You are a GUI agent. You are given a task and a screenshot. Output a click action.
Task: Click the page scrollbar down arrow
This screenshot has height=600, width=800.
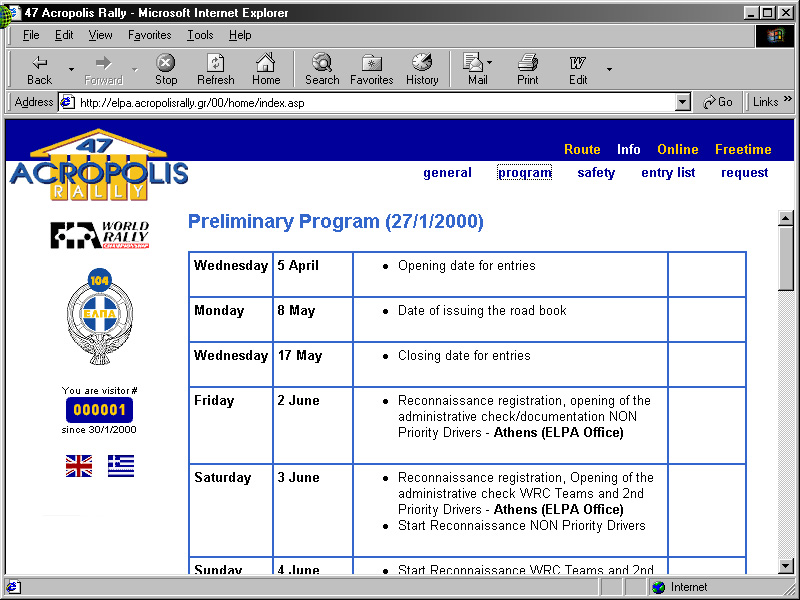pos(786,565)
